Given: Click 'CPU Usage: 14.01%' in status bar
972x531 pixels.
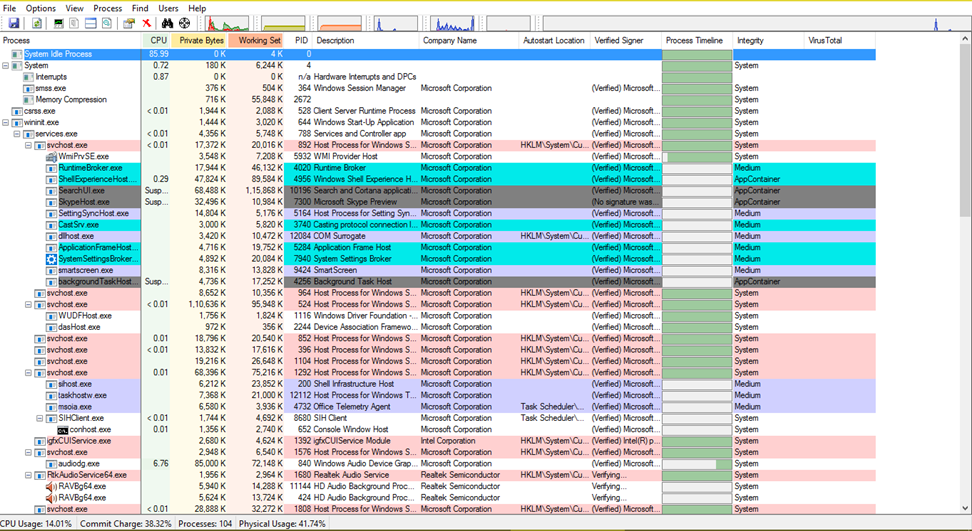Looking at the screenshot, I should pyautogui.click(x=36, y=524).
